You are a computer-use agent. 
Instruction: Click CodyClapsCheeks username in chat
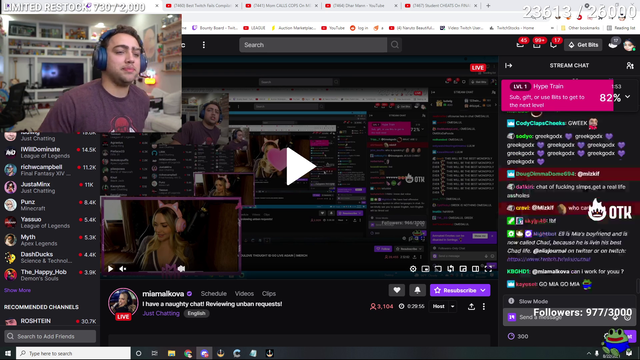tap(540, 123)
